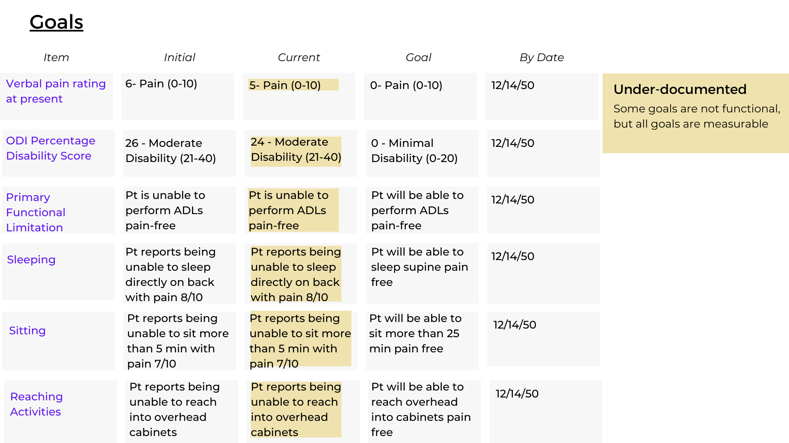The width and height of the screenshot is (789, 443).
Task: Open the Verbal pain rating at present link
Action: point(56,91)
